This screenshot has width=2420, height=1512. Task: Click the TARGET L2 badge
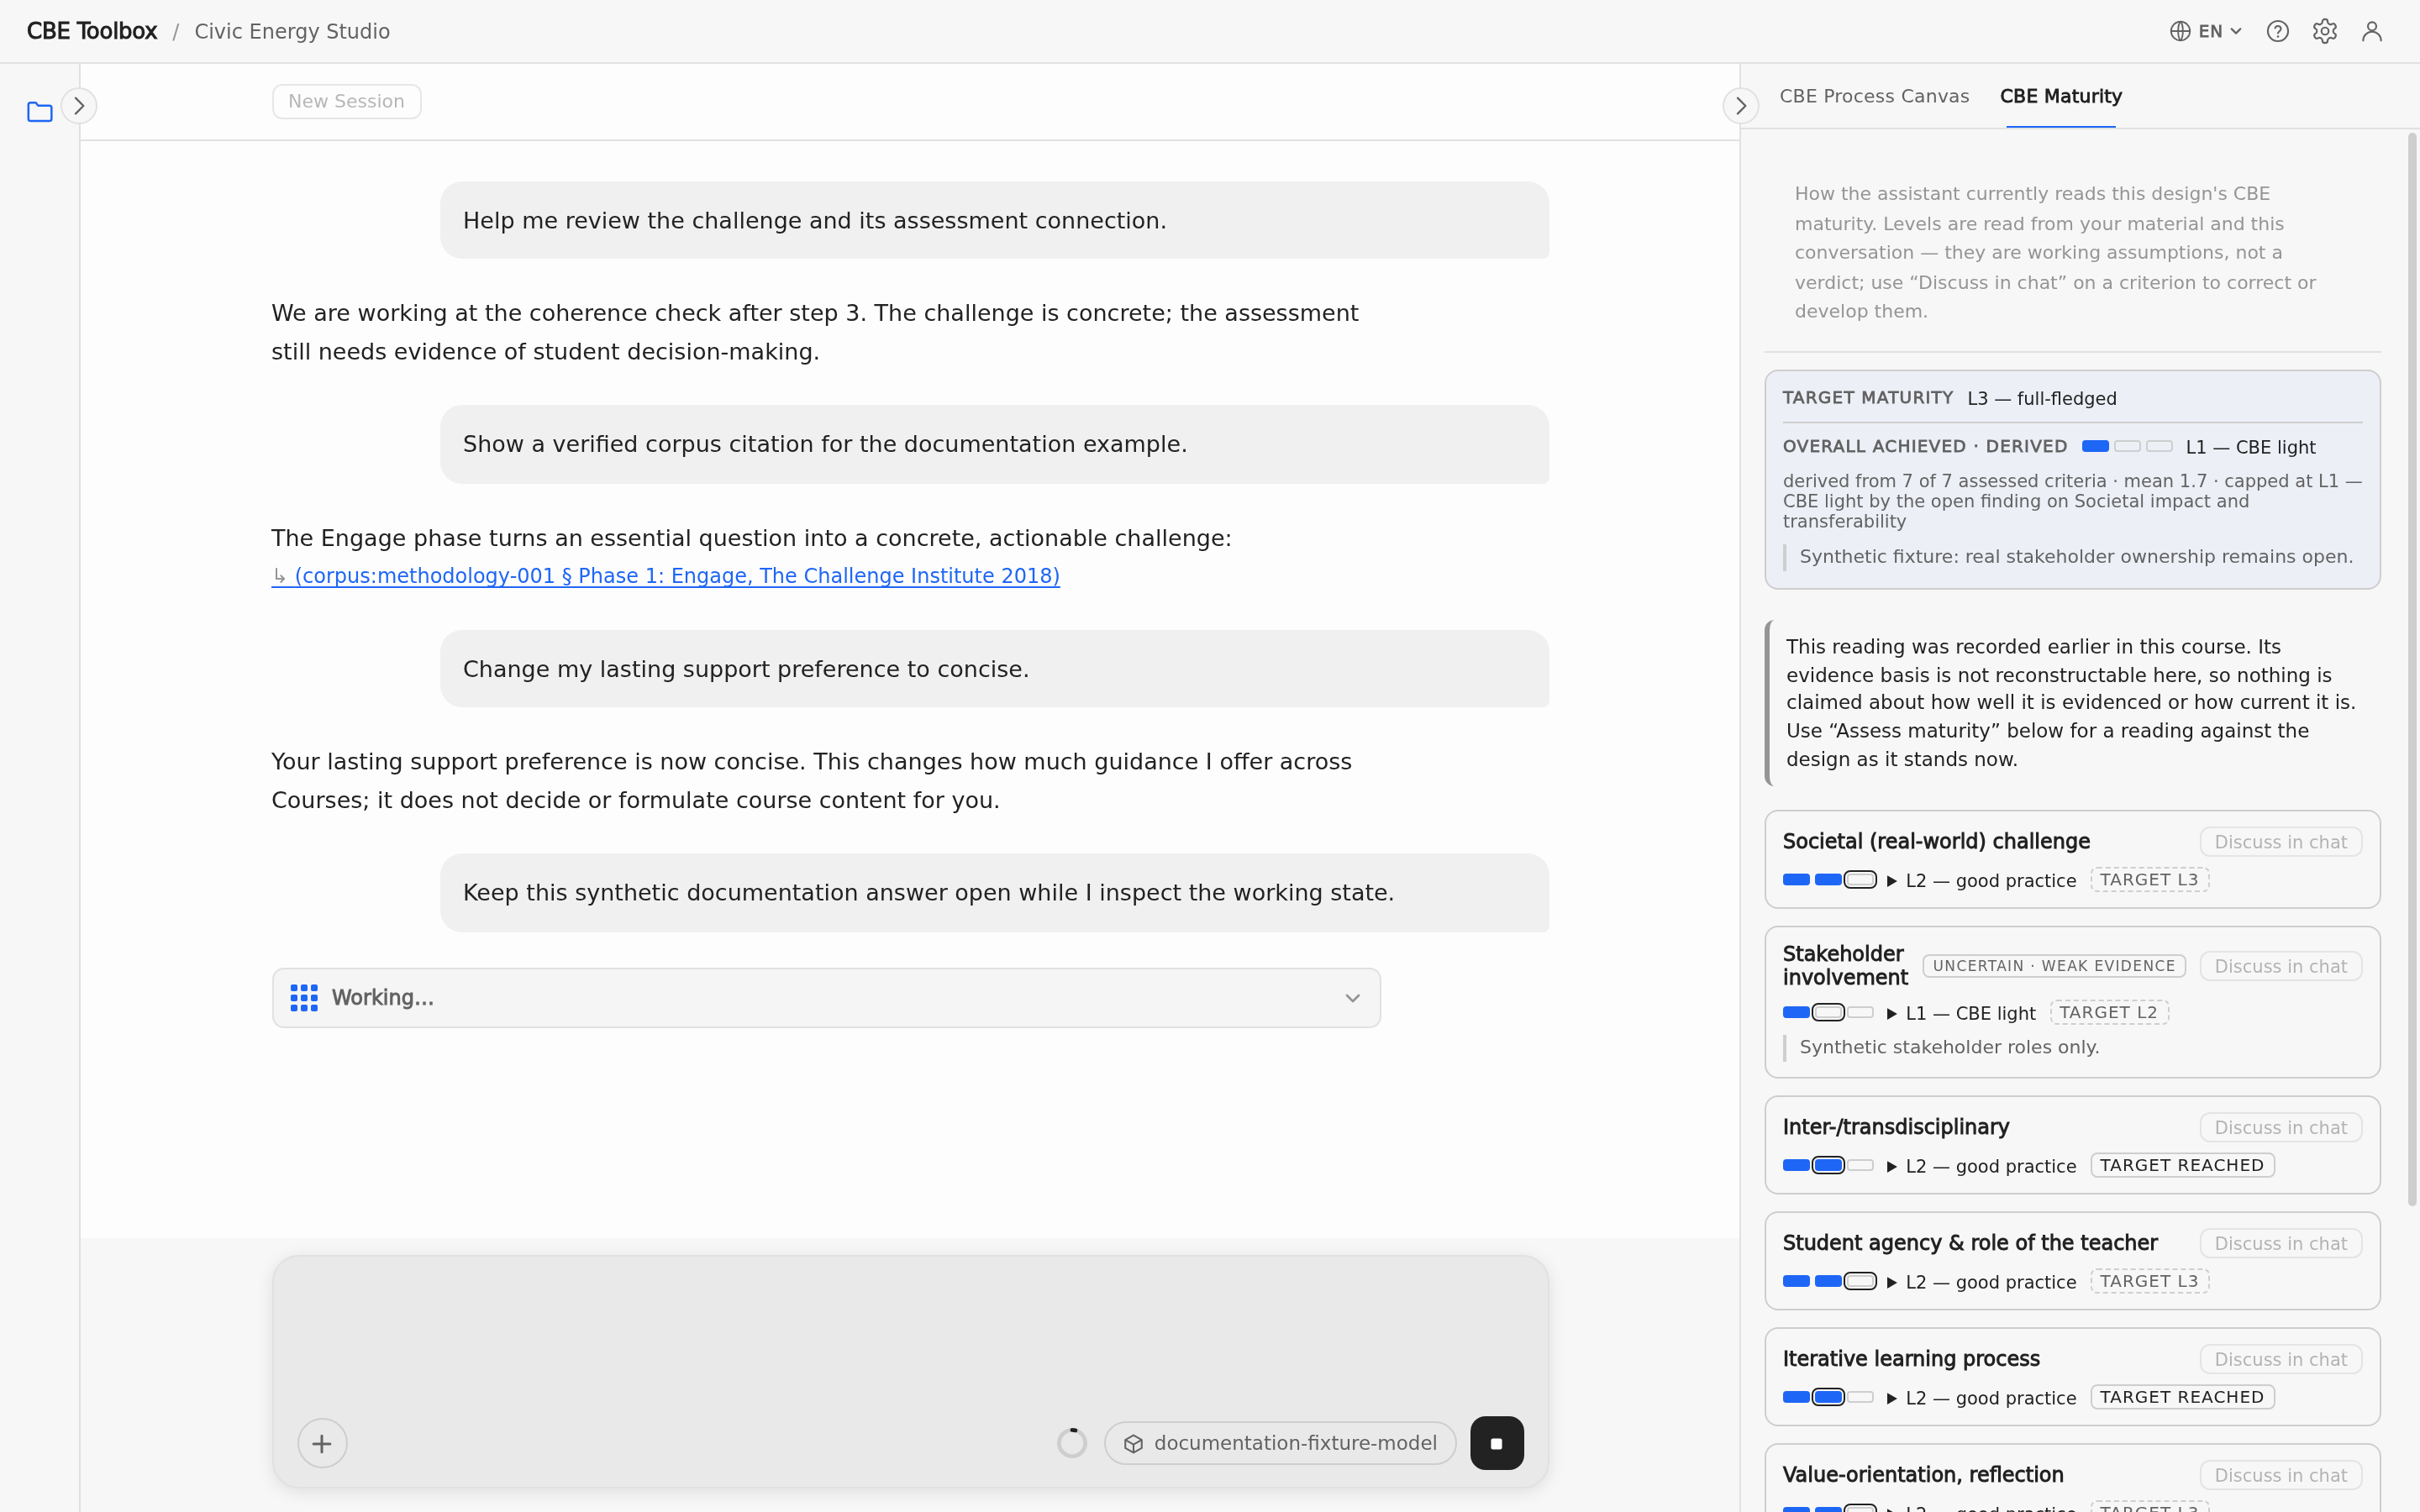tap(2109, 1013)
